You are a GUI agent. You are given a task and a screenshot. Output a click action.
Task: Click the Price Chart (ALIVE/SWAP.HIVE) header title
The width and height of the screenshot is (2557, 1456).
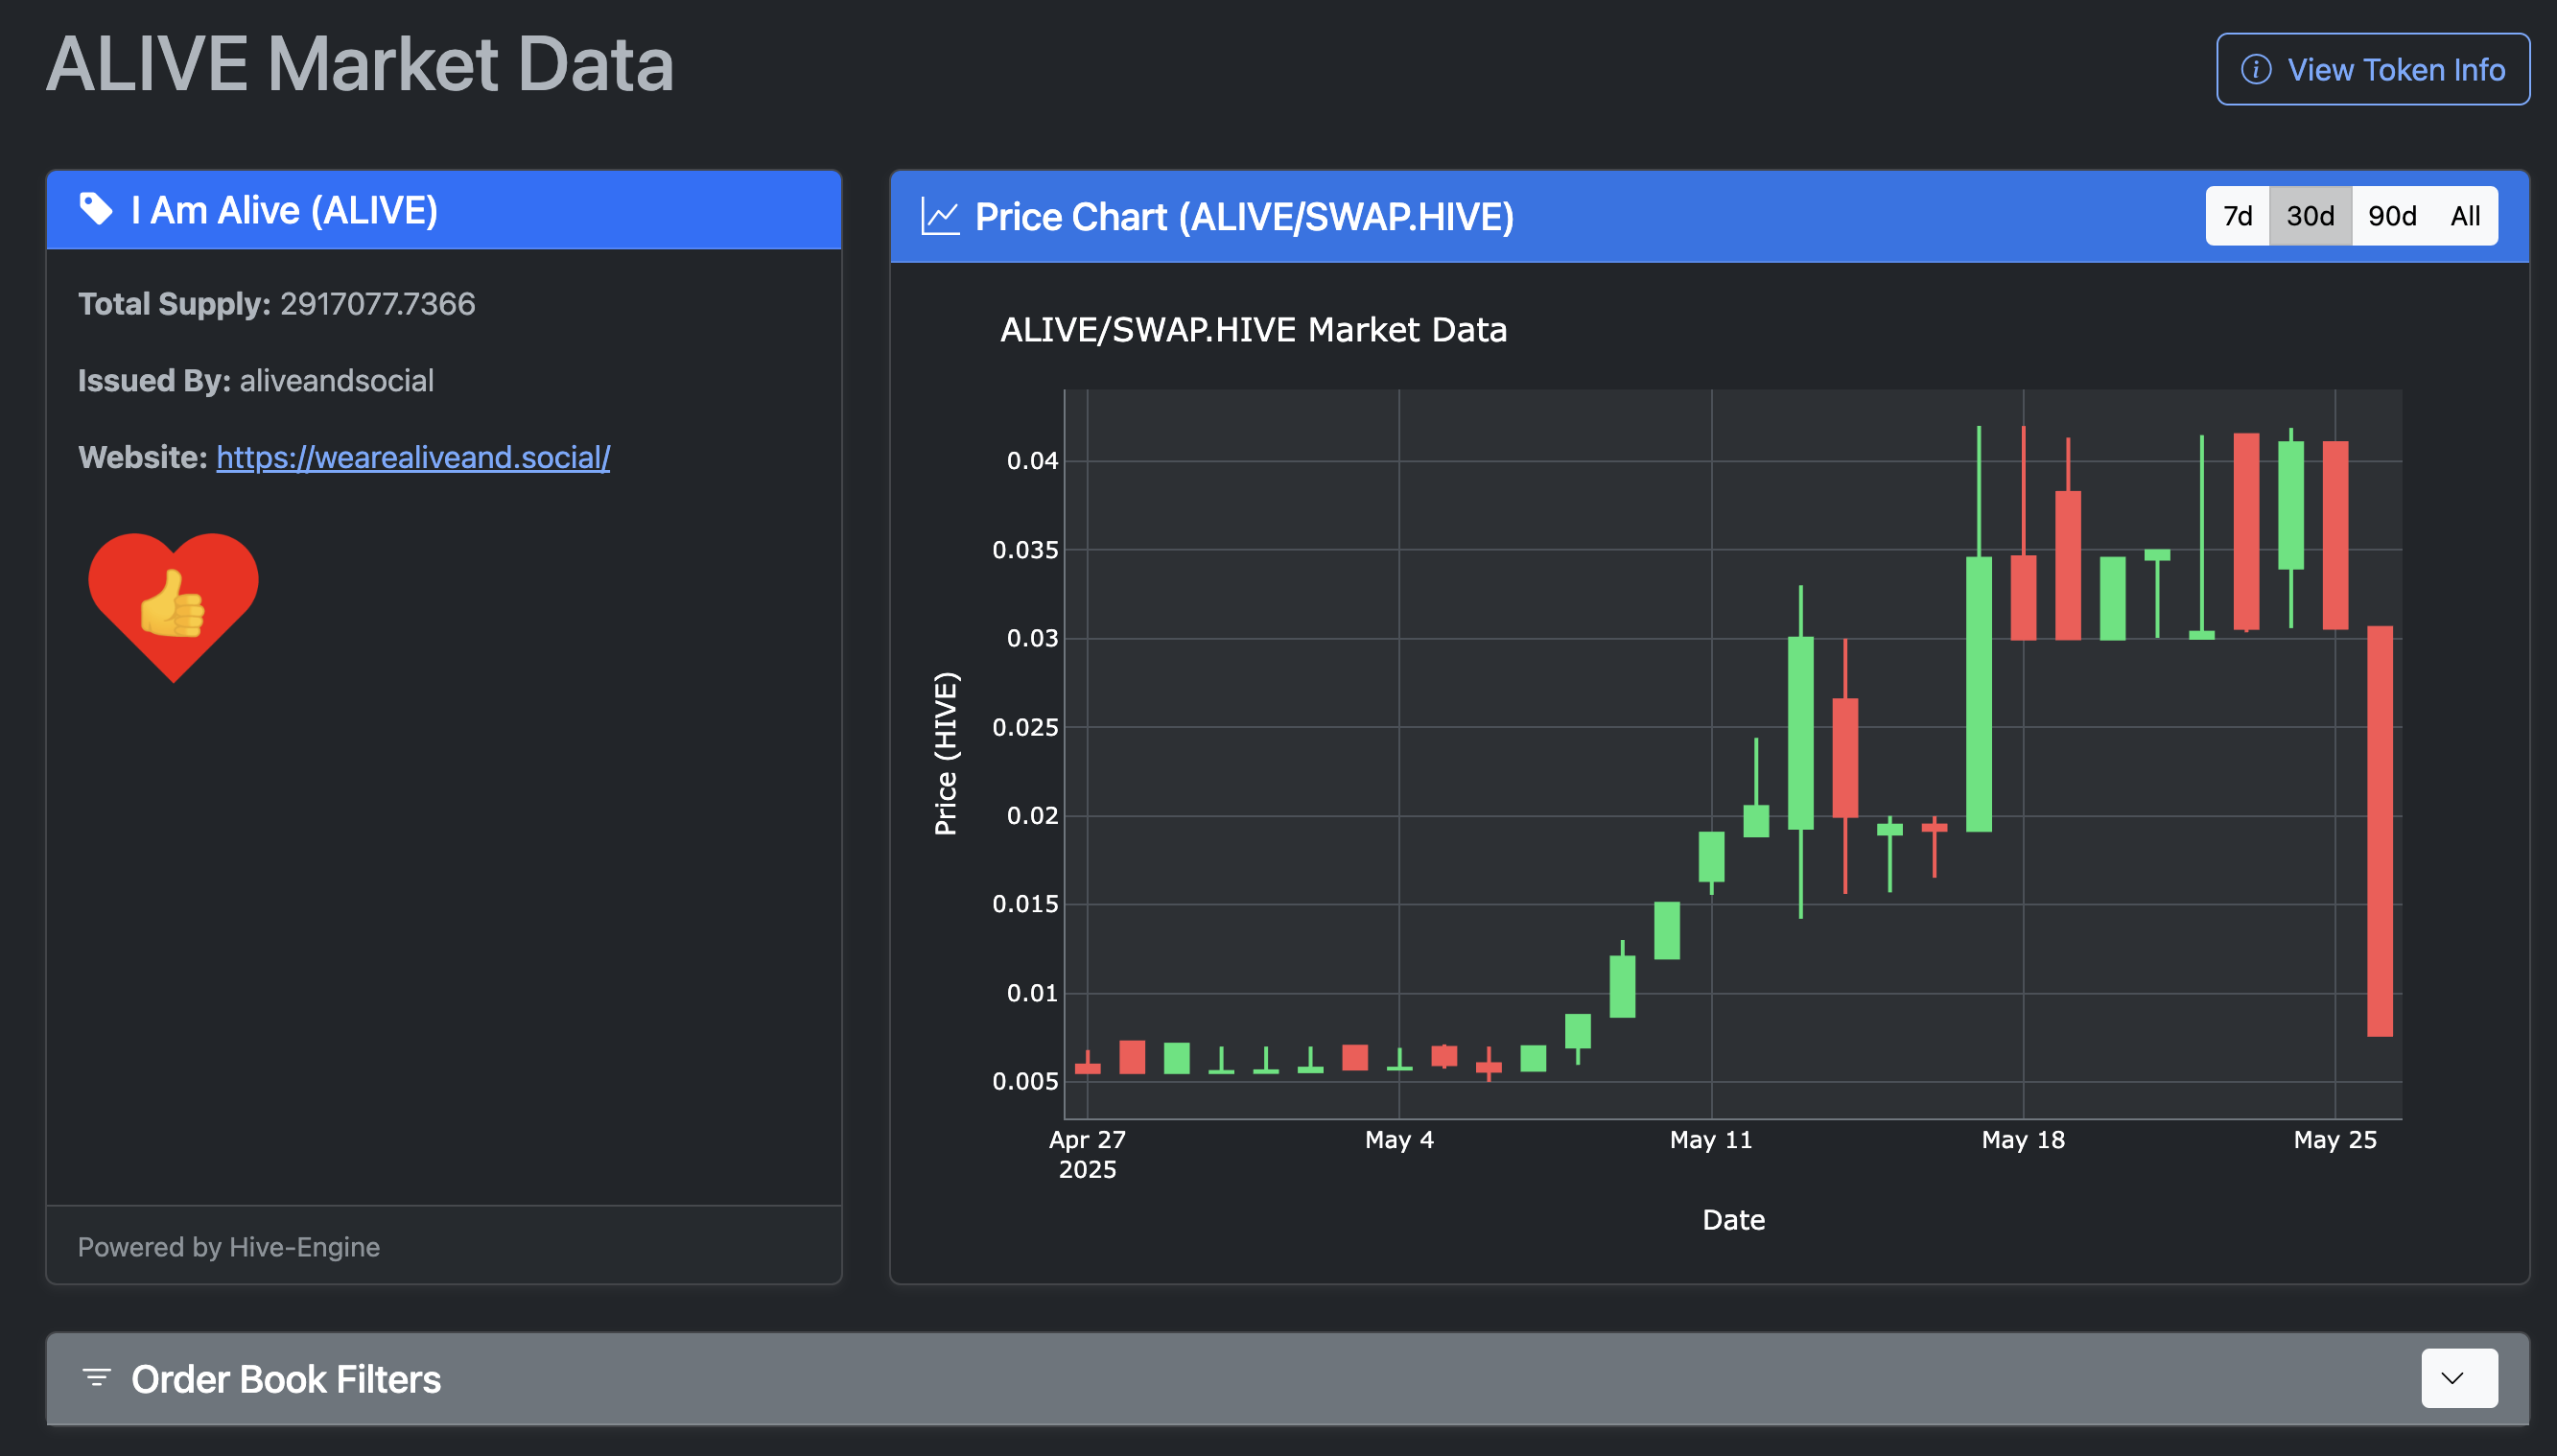click(x=1244, y=217)
